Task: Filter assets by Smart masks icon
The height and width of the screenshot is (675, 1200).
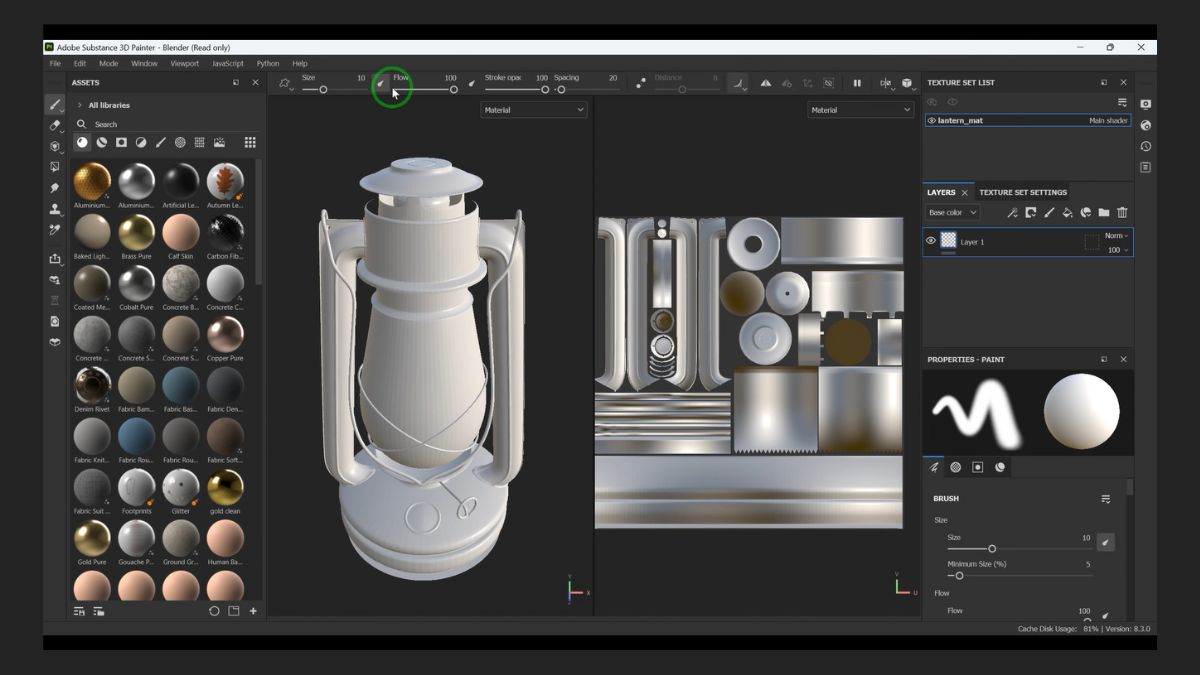Action: tap(121, 143)
